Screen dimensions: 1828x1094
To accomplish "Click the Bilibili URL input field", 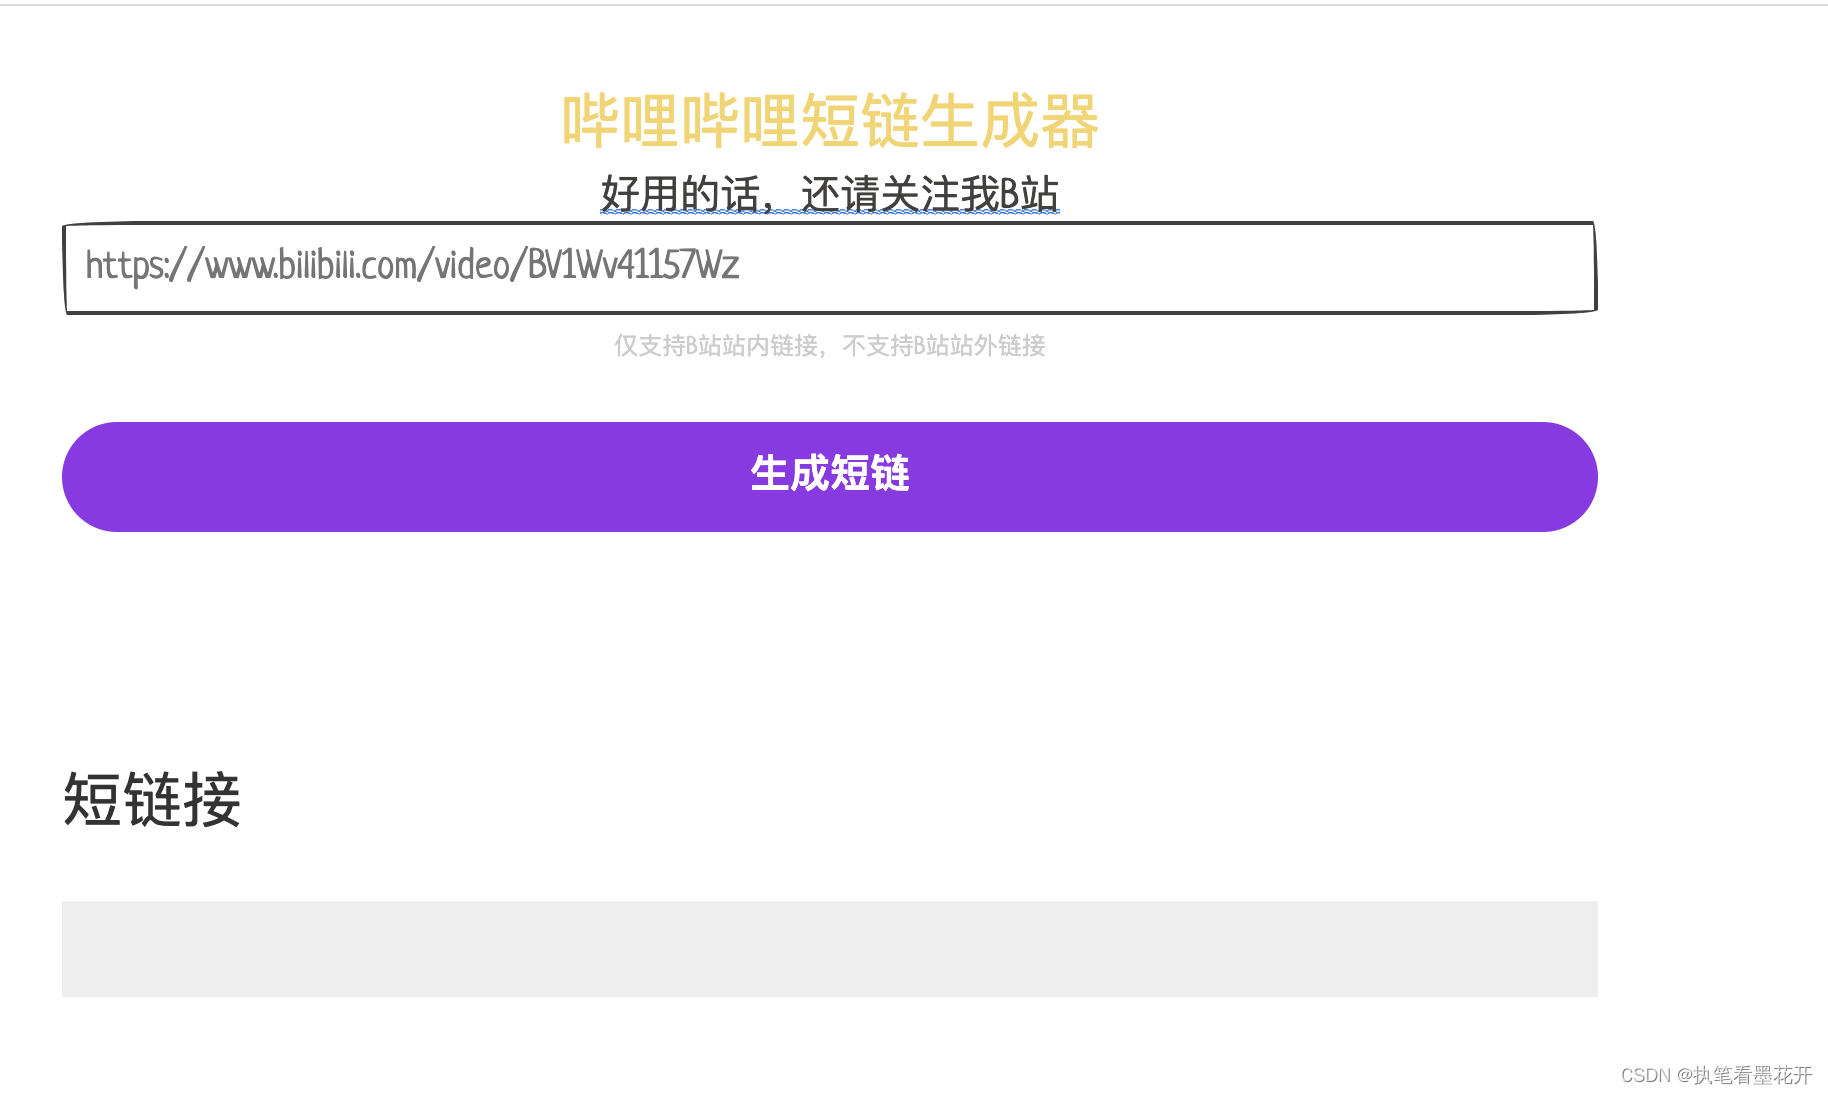I will pos(829,267).
